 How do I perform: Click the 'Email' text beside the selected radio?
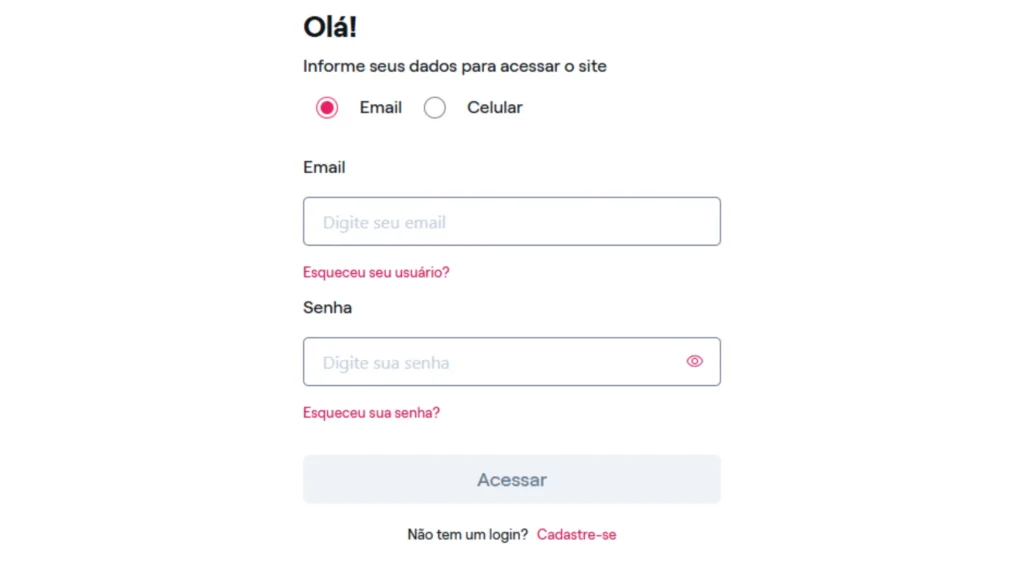point(381,107)
